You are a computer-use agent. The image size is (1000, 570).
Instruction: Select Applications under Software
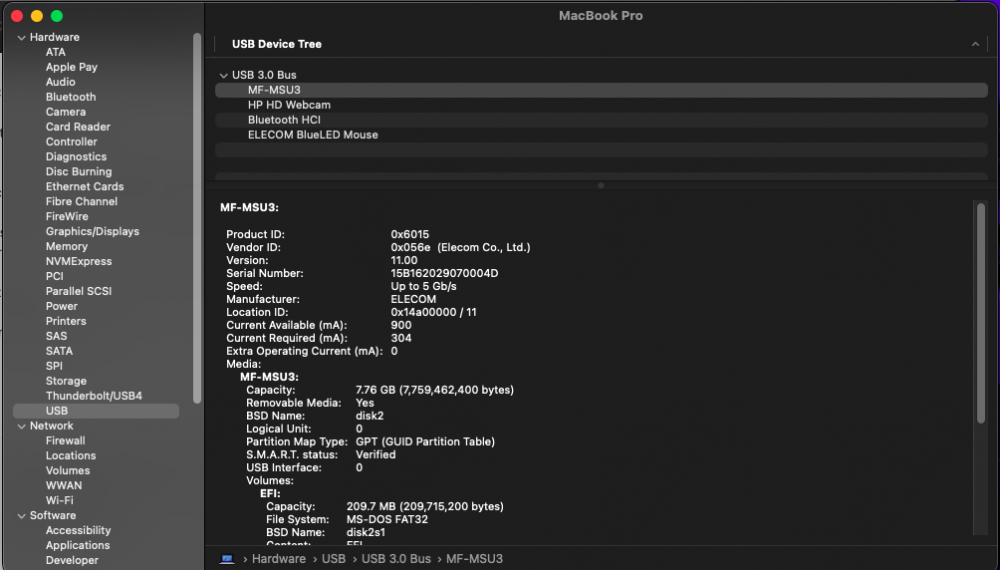click(78, 545)
